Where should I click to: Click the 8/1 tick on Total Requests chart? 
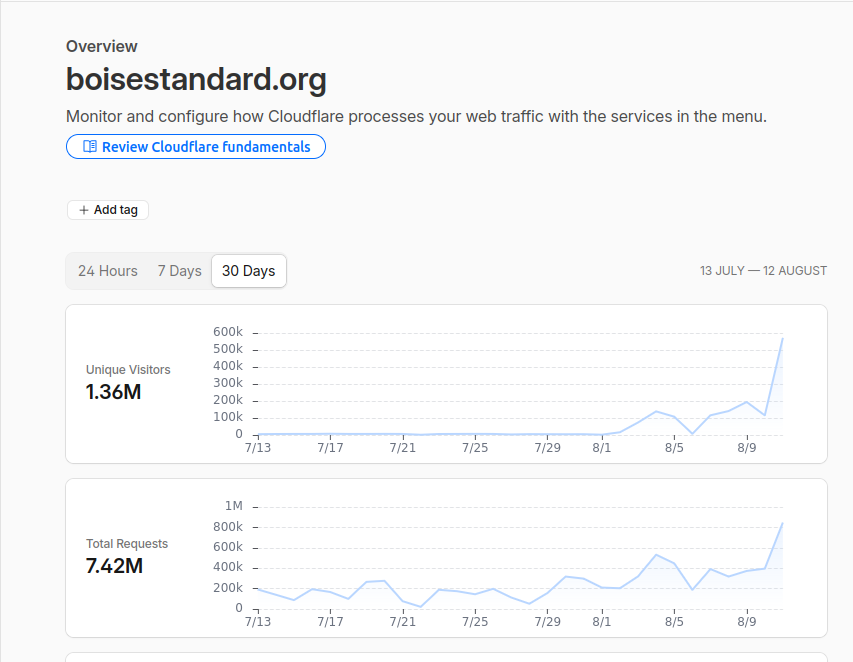pos(602,622)
